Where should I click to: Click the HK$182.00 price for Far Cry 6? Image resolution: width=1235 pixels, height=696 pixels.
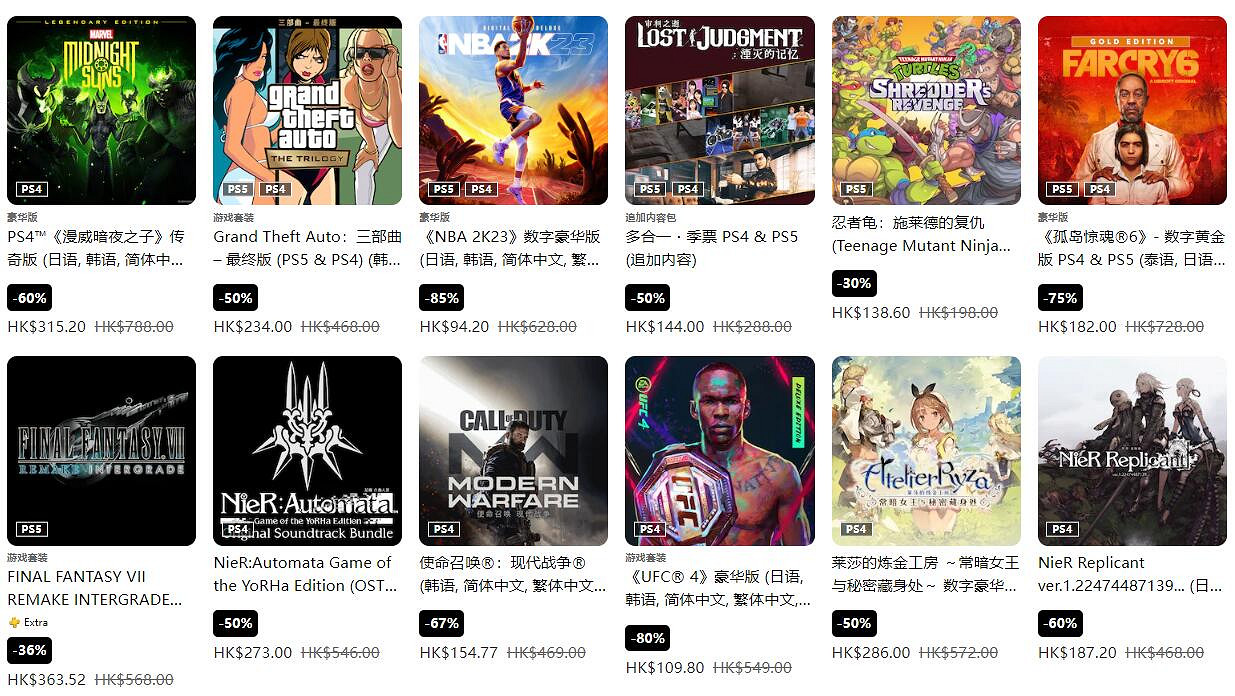click(x=1077, y=326)
